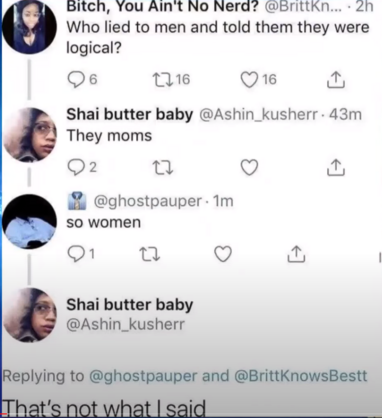This screenshot has width=382, height=418.
Task: Share the 'so women' tweet
Action: [x=296, y=254]
